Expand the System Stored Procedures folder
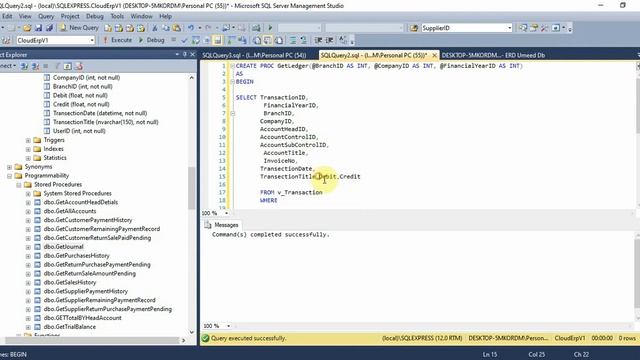This screenshot has width=640, height=360. click(x=28, y=194)
